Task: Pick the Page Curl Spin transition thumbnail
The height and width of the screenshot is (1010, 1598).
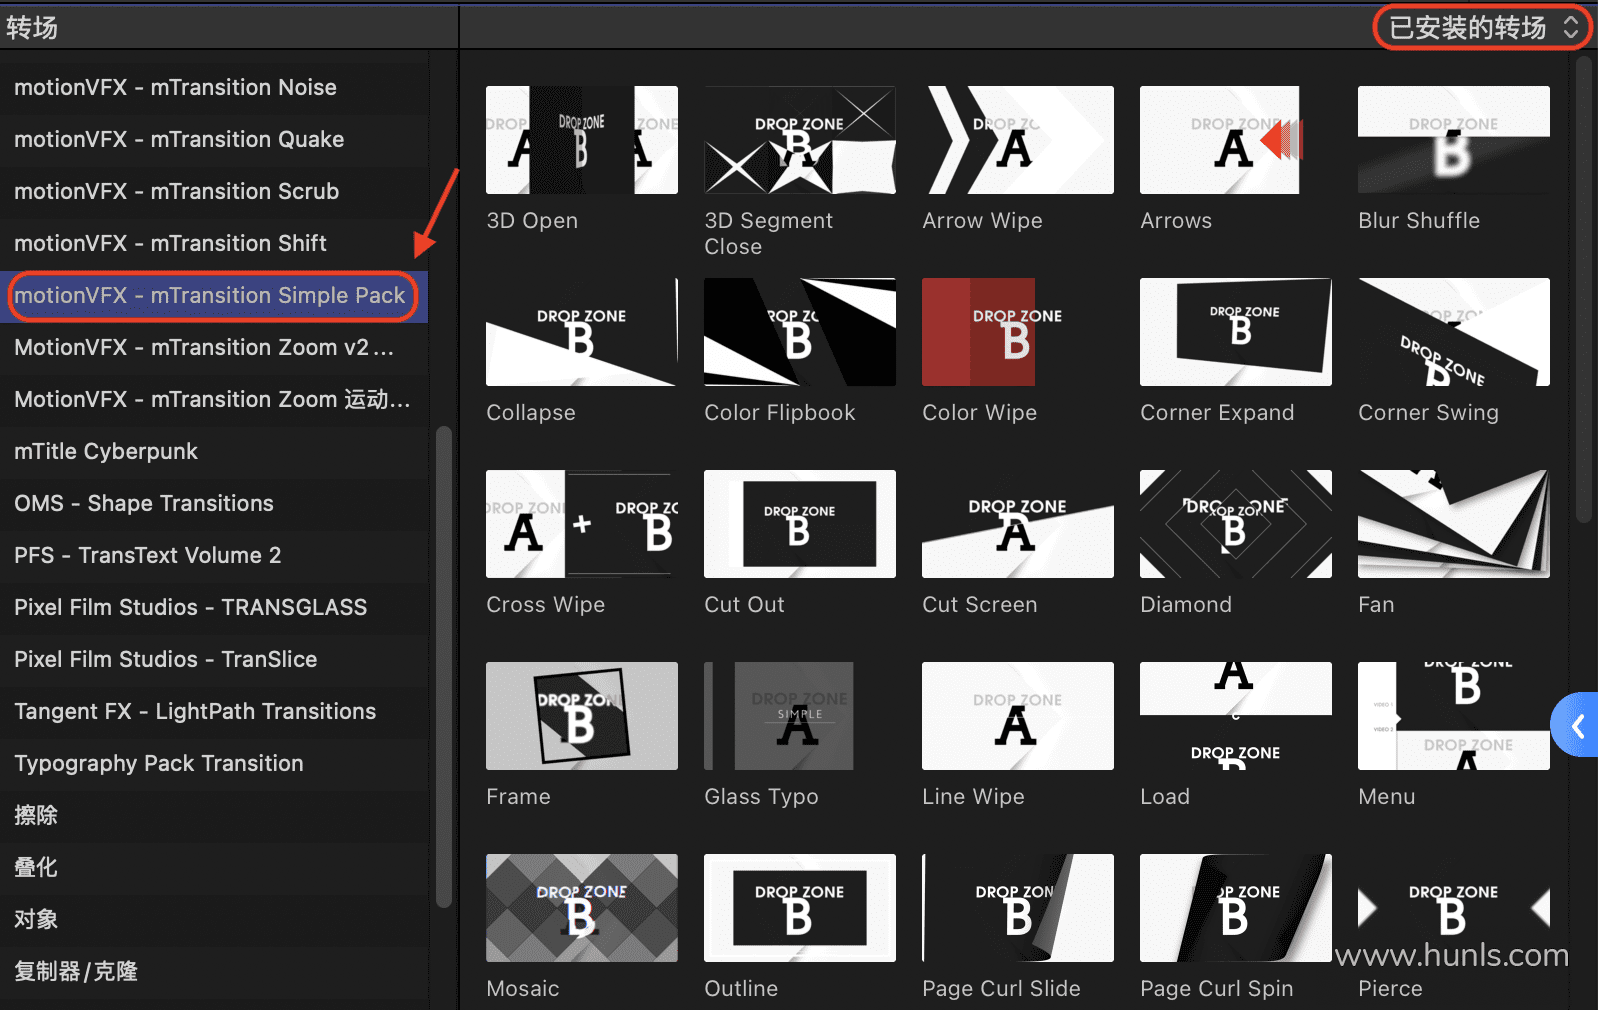Action: (x=1236, y=908)
